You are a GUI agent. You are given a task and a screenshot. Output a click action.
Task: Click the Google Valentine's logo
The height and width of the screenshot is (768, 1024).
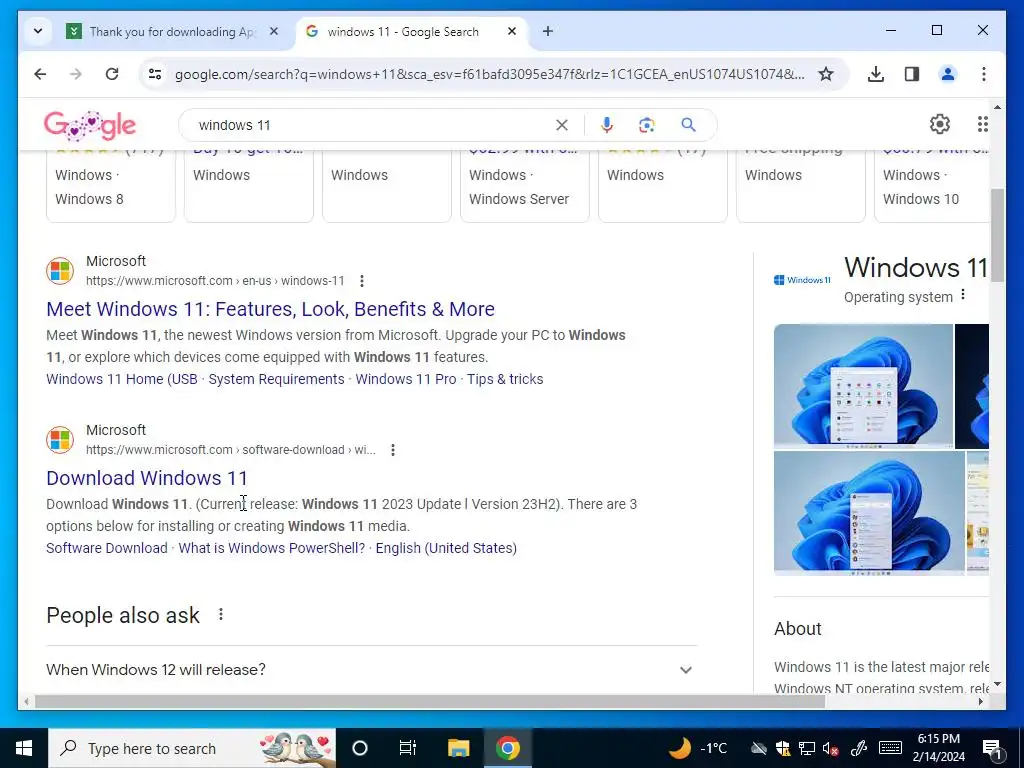pyautogui.click(x=89, y=125)
